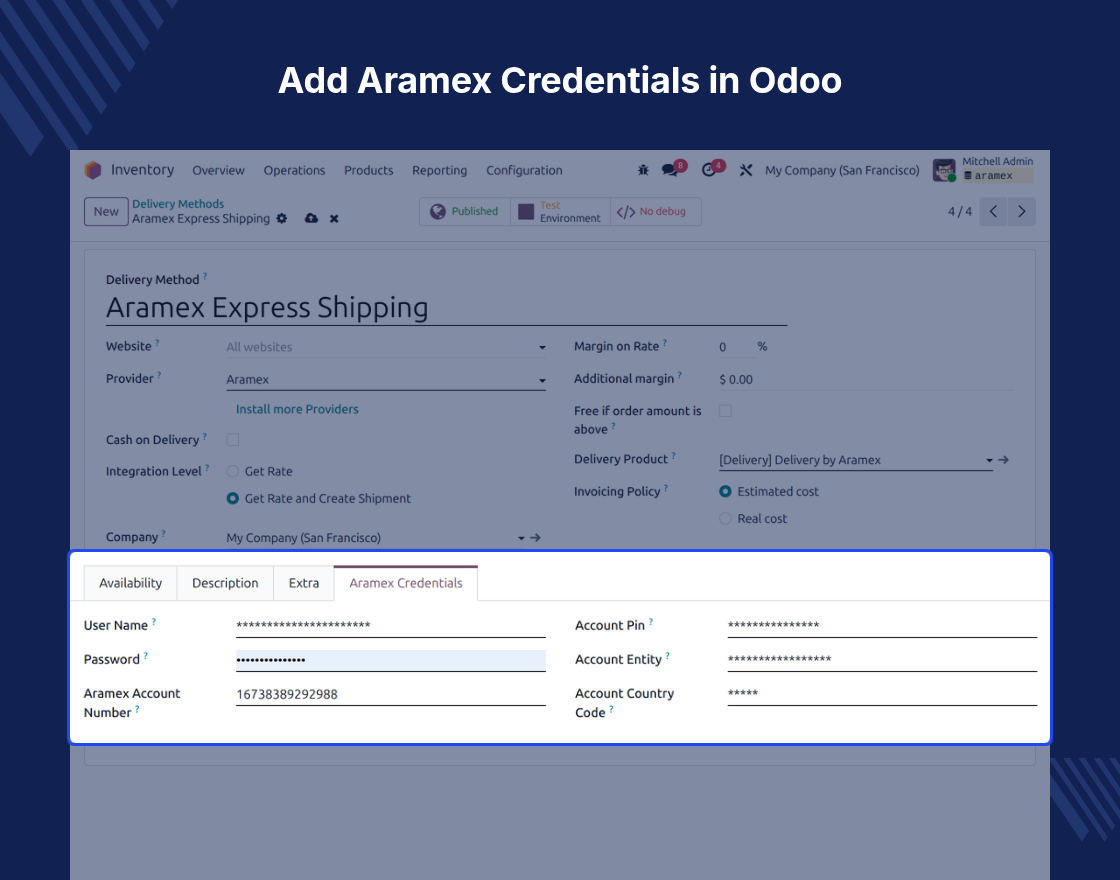Select Real cost invoicing policy
Screen dimensions: 1120x880
pos(725,519)
